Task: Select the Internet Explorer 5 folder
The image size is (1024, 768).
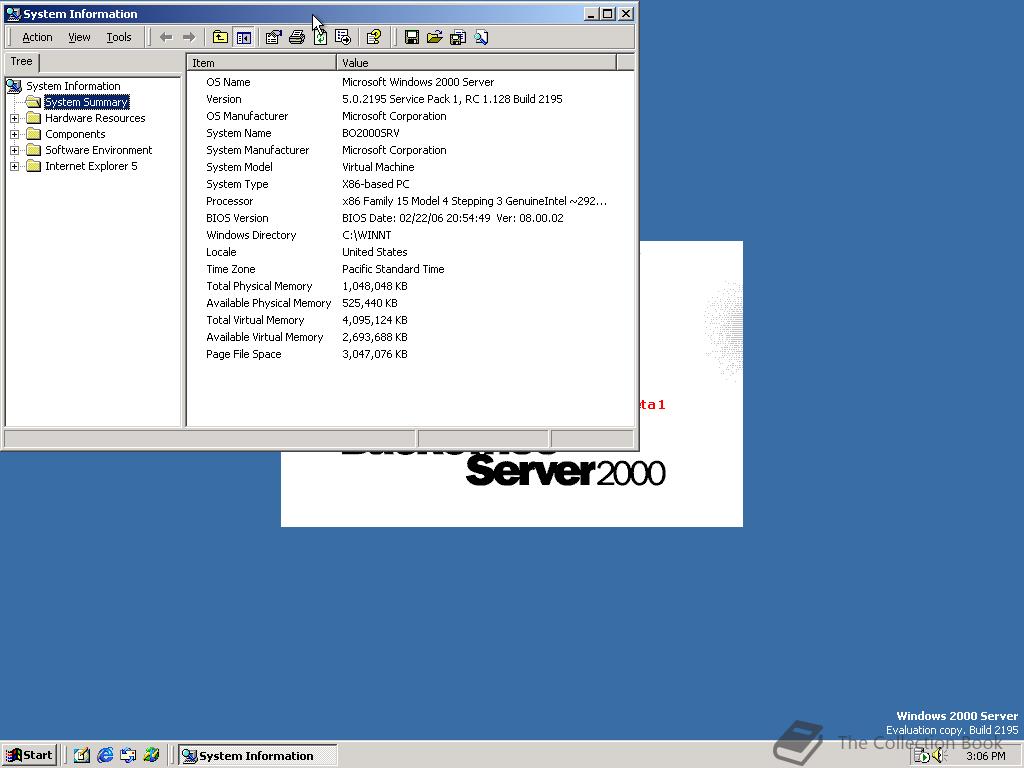Action: point(91,166)
